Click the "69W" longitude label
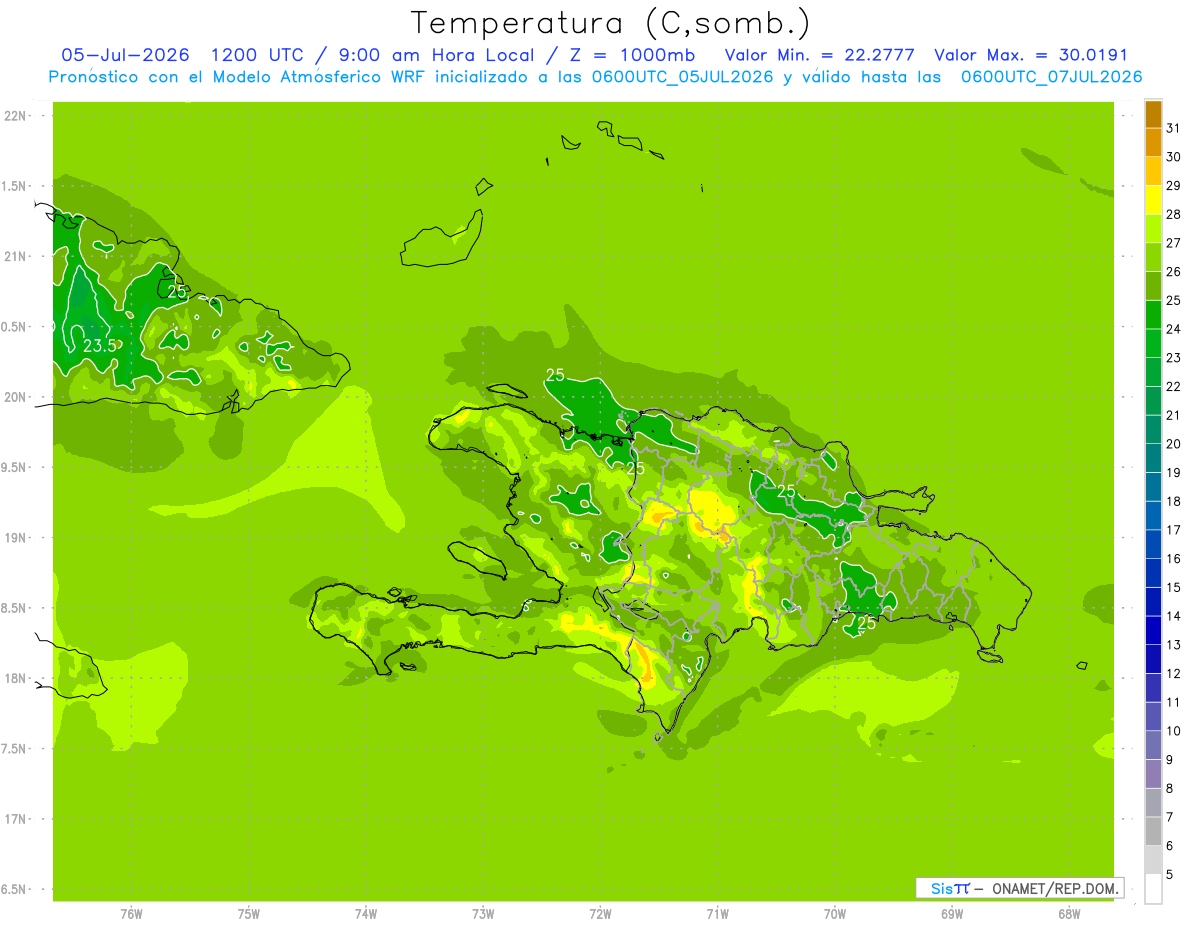The height and width of the screenshot is (927, 1200). point(952,914)
